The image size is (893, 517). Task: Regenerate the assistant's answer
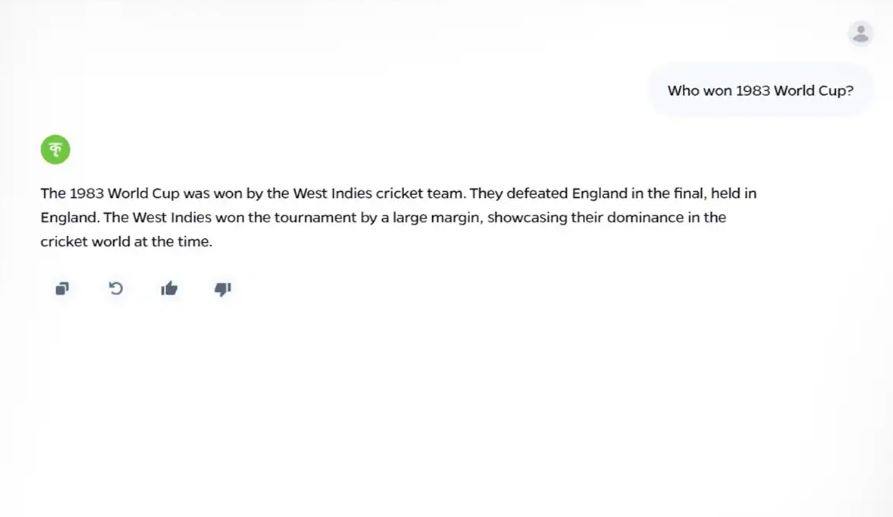(116, 289)
